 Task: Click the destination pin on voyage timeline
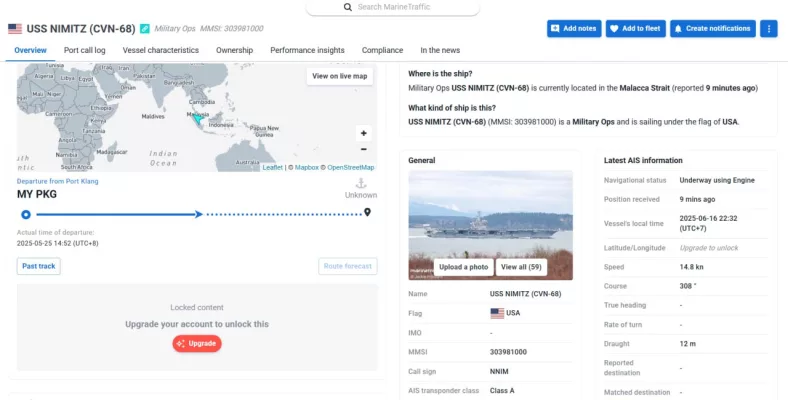click(367, 213)
